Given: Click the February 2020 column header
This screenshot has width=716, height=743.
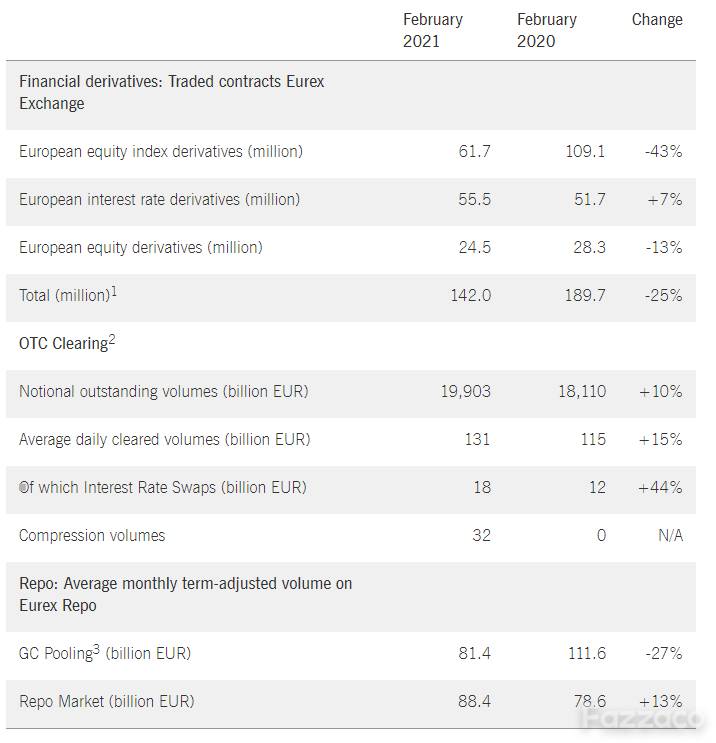Looking at the screenshot, I should [x=547, y=30].
